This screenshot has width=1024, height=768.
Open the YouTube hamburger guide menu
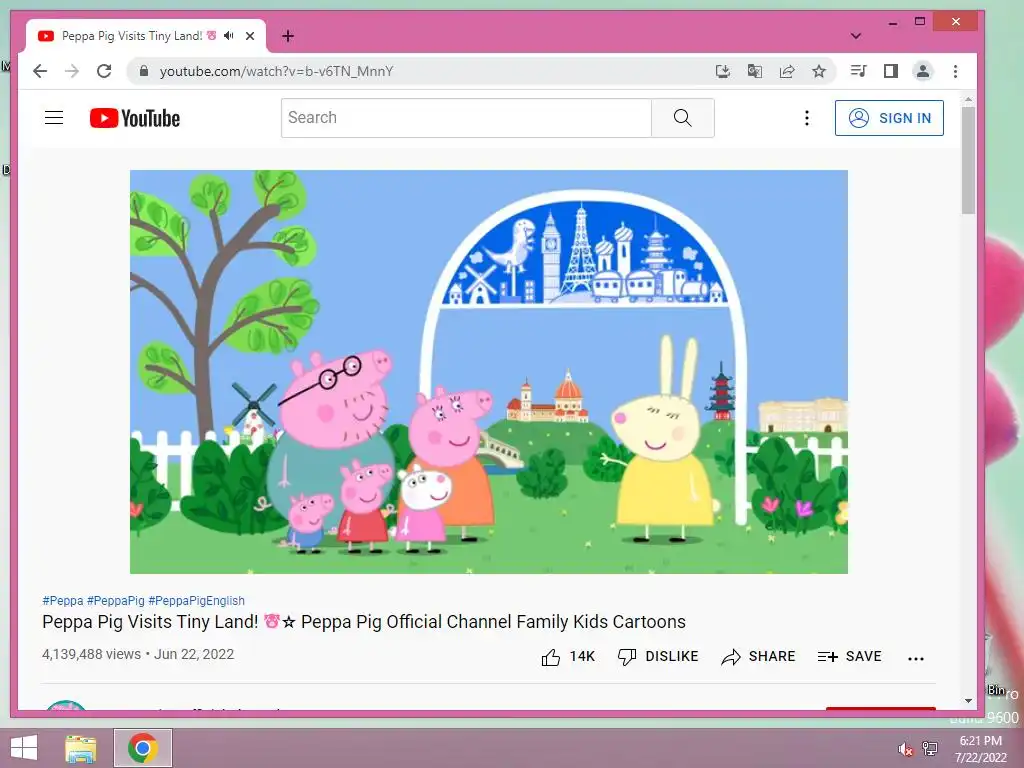(54, 118)
